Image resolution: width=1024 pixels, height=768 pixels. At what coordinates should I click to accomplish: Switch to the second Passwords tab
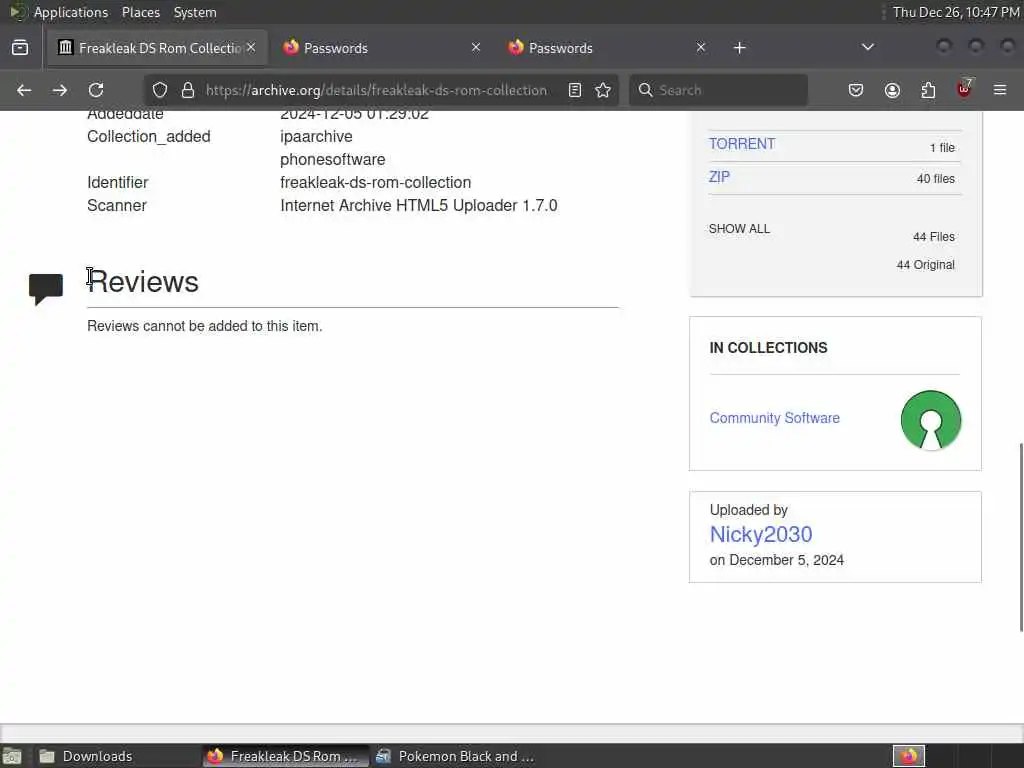(607, 48)
